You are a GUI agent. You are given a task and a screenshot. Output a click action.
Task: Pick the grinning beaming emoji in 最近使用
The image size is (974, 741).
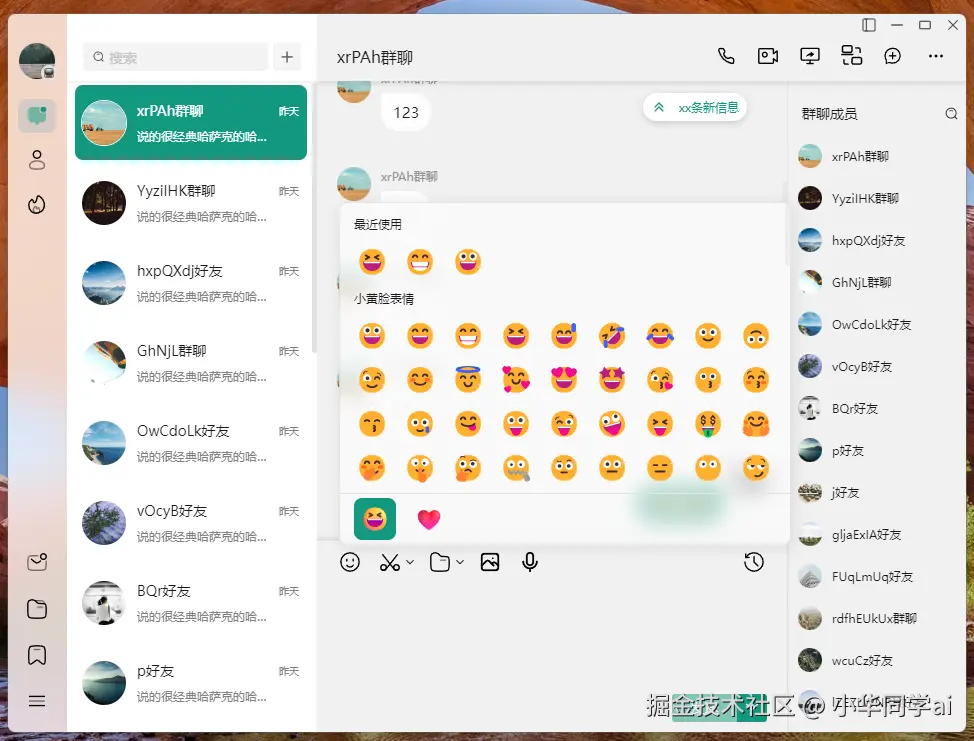[x=419, y=261]
